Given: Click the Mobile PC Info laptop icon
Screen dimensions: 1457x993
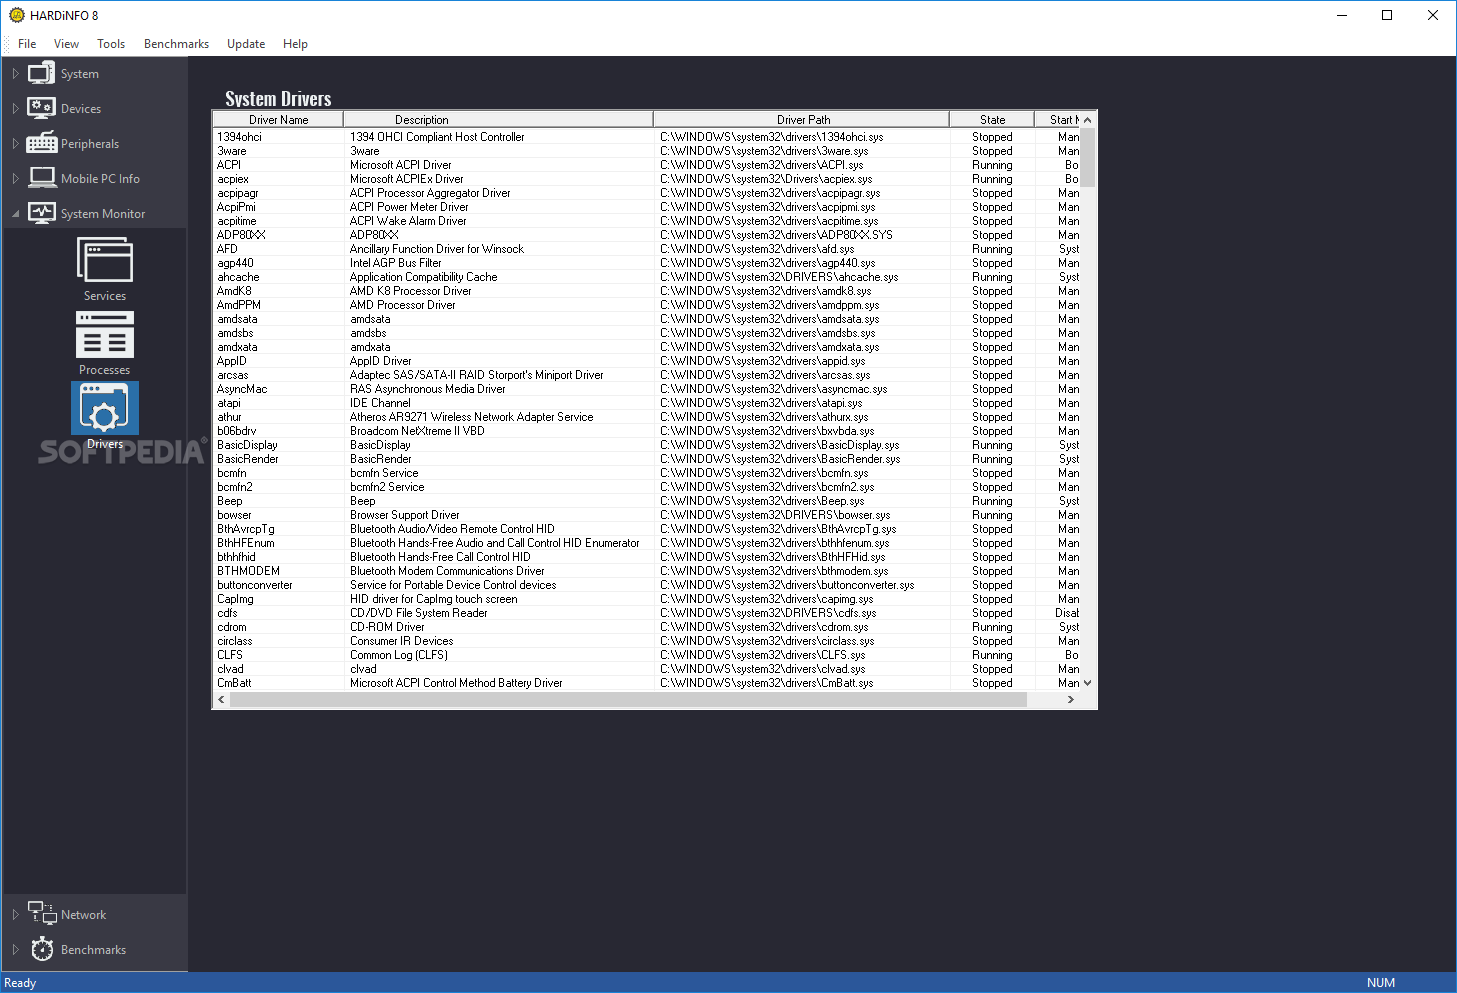Looking at the screenshot, I should pyautogui.click(x=42, y=178).
